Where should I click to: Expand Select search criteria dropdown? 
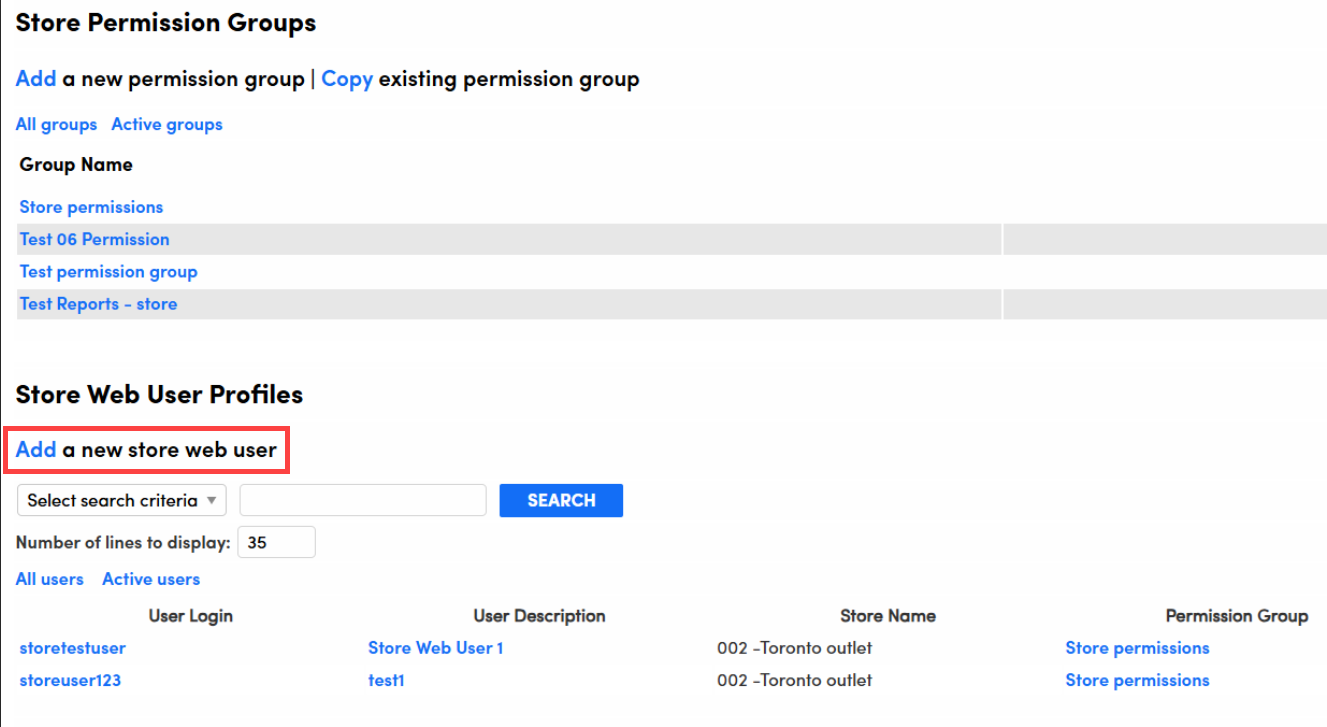pos(122,500)
